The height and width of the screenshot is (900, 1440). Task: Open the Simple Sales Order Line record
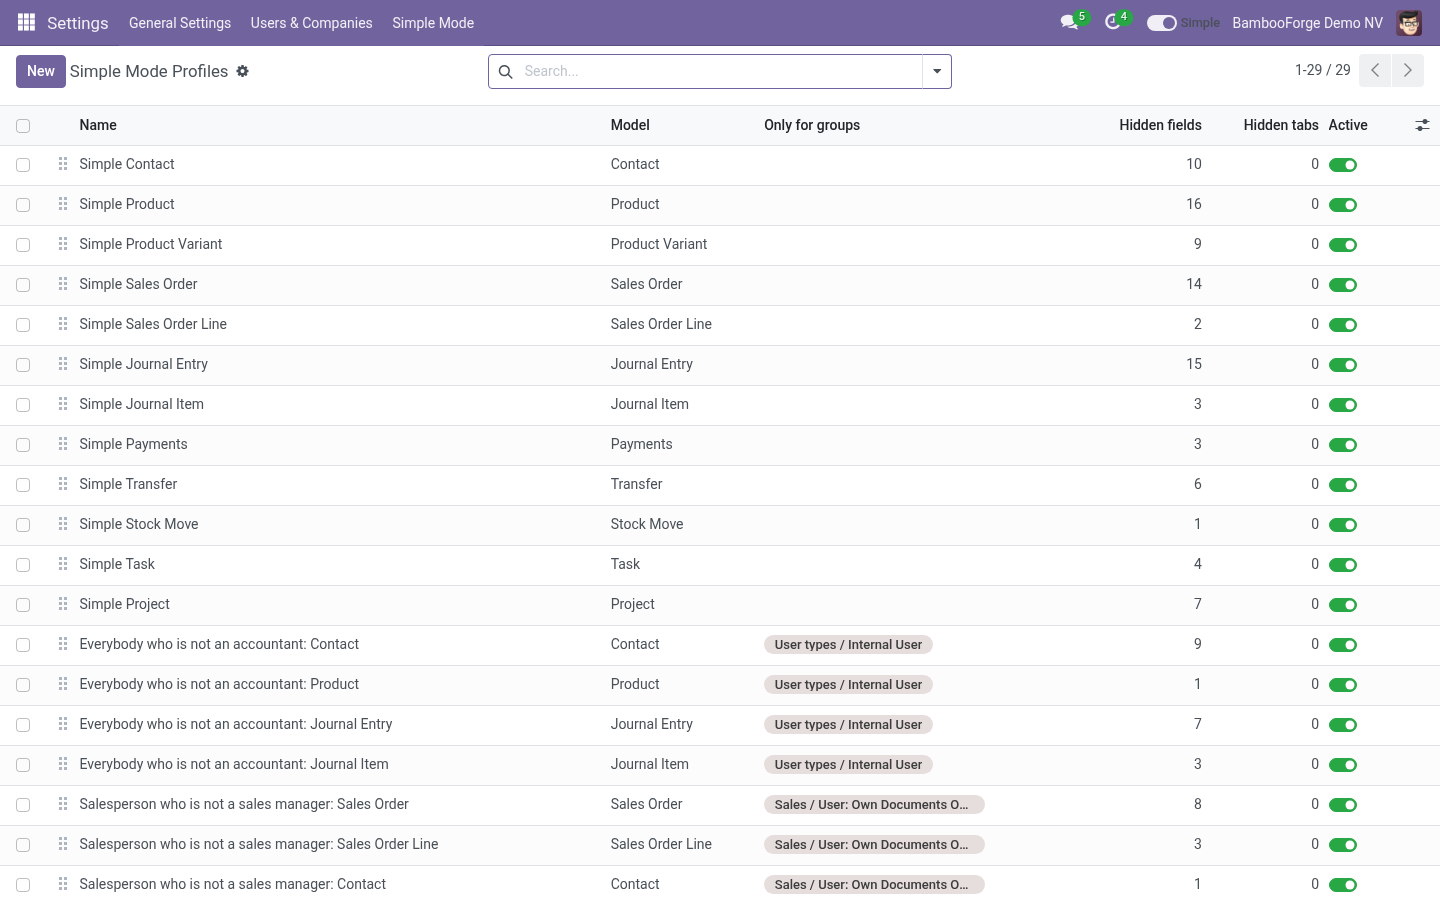tap(153, 324)
